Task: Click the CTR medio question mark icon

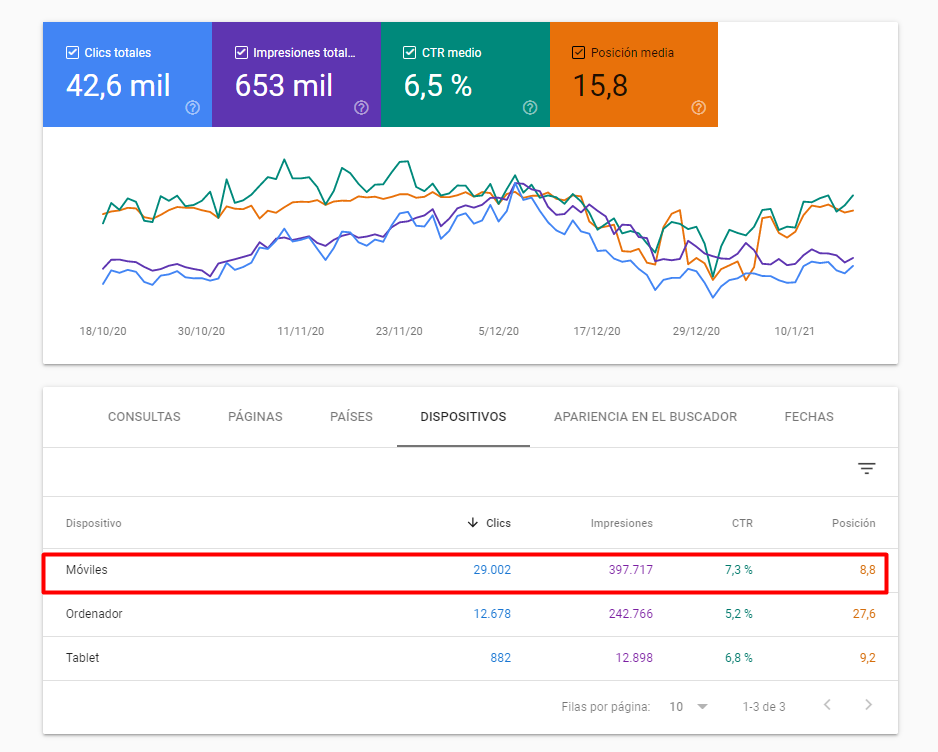Action: (x=530, y=109)
